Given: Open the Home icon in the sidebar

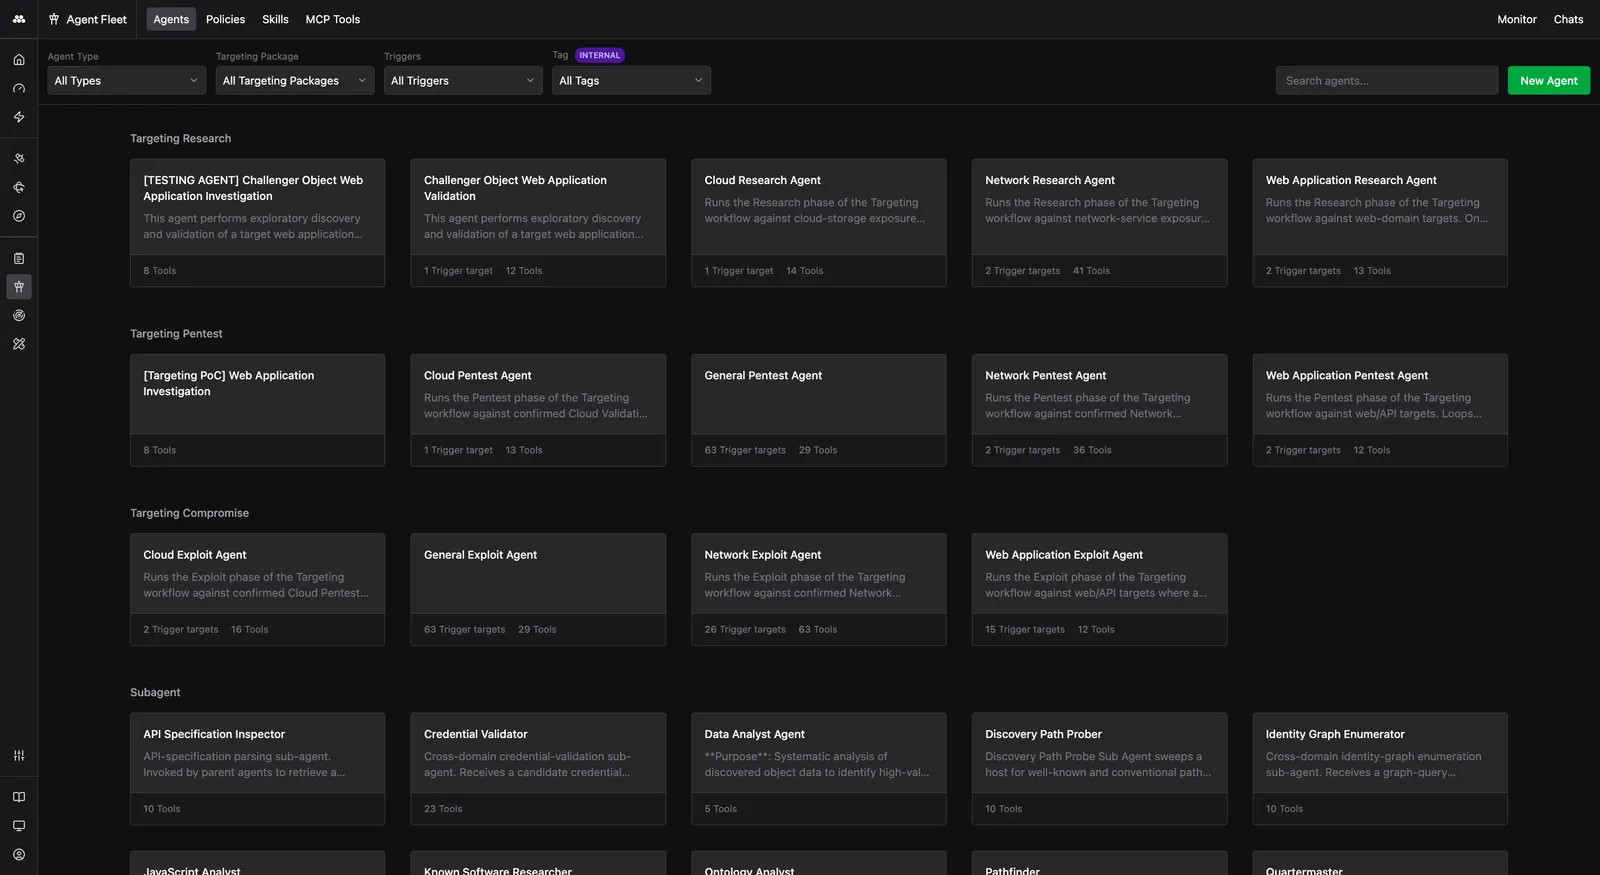Looking at the screenshot, I should [19, 60].
